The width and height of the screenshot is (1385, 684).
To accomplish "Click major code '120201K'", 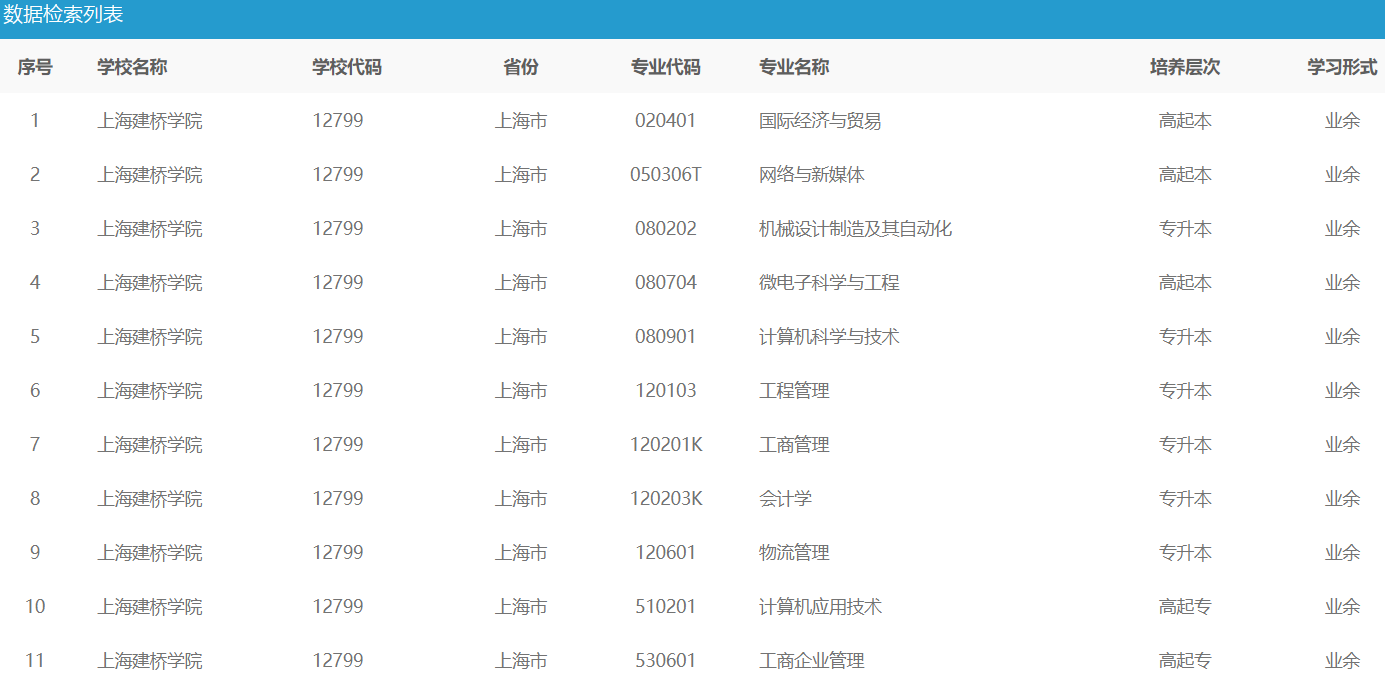I will [x=666, y=445].
